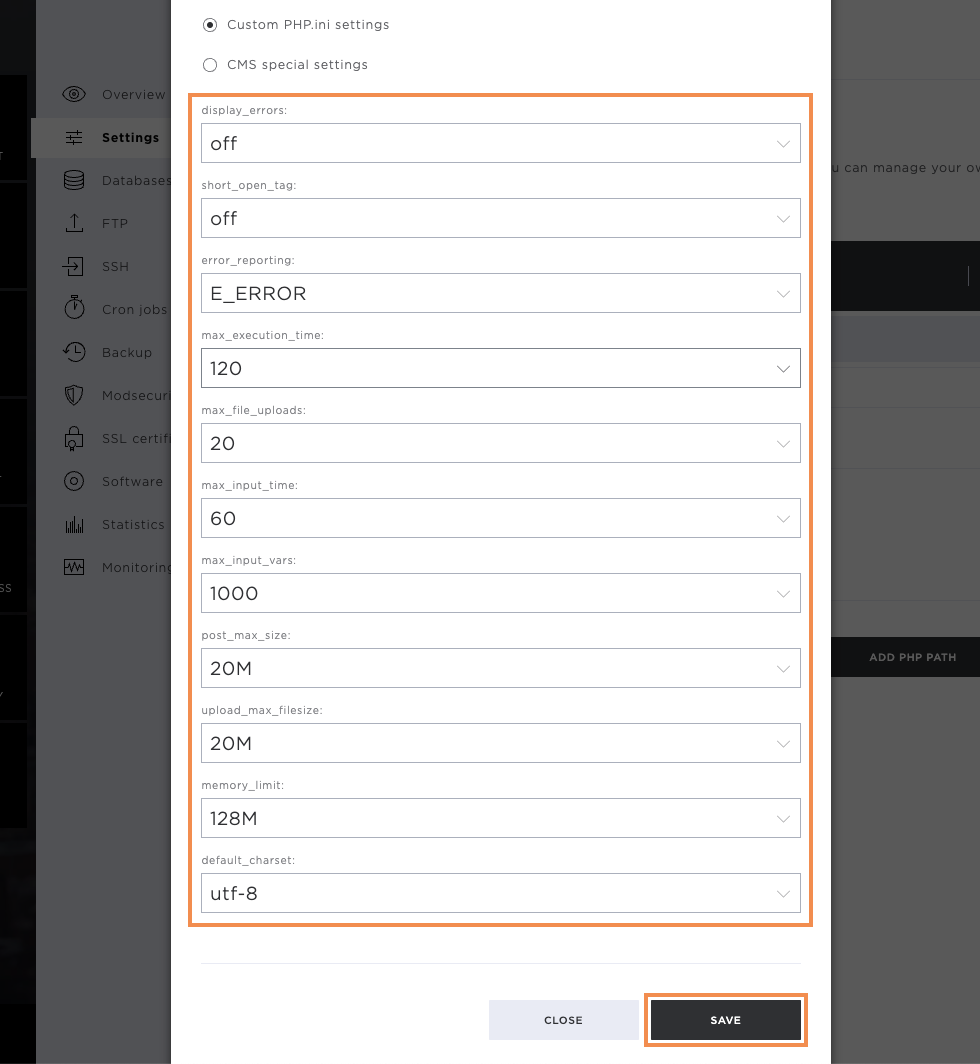Image resolution: width=980 pixels, height=1064 pixels.
Task: Open the short_open_tag dropdown
Action: [x=501, y=218]
